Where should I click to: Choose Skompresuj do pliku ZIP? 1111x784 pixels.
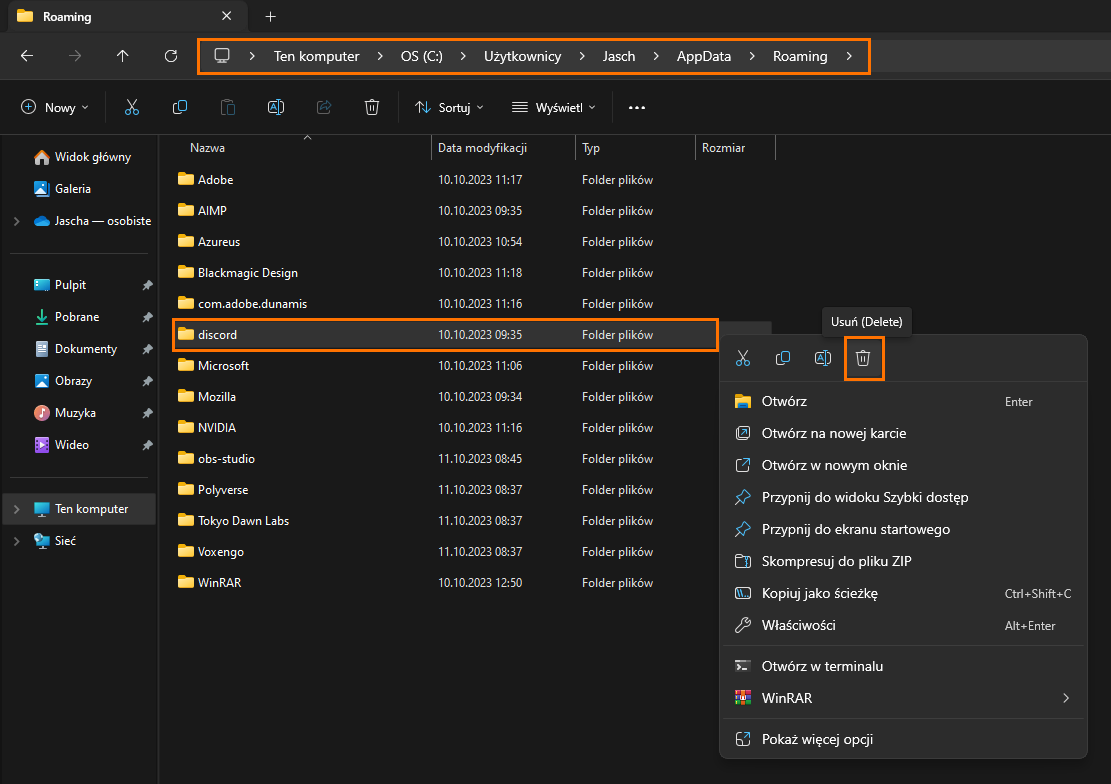tap(903, 561)
